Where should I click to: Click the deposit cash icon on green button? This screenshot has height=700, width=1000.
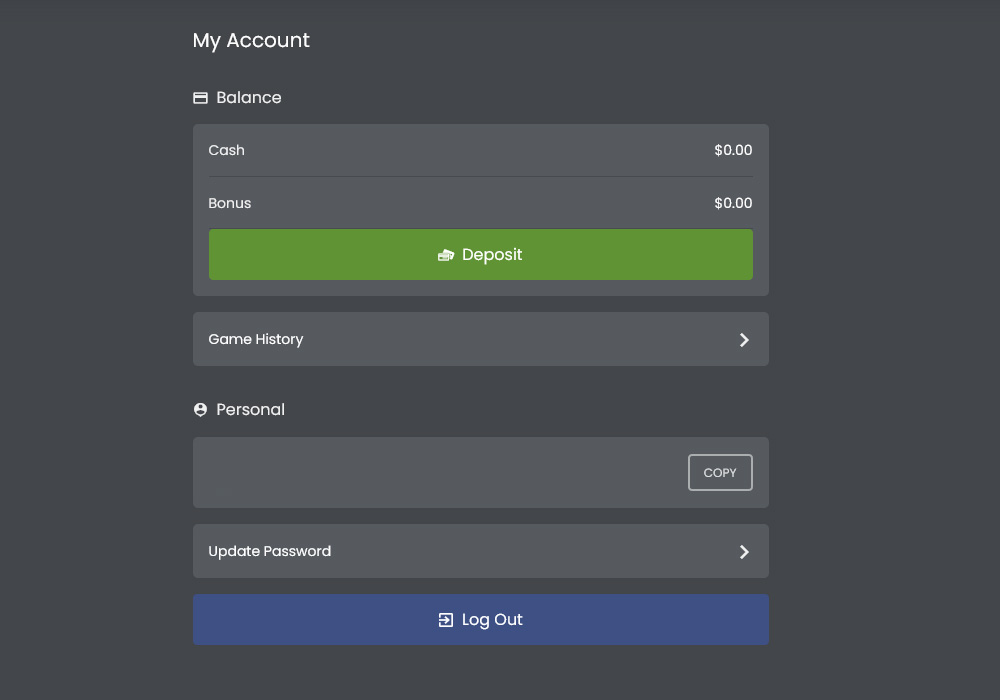click(x=446, y=255)
